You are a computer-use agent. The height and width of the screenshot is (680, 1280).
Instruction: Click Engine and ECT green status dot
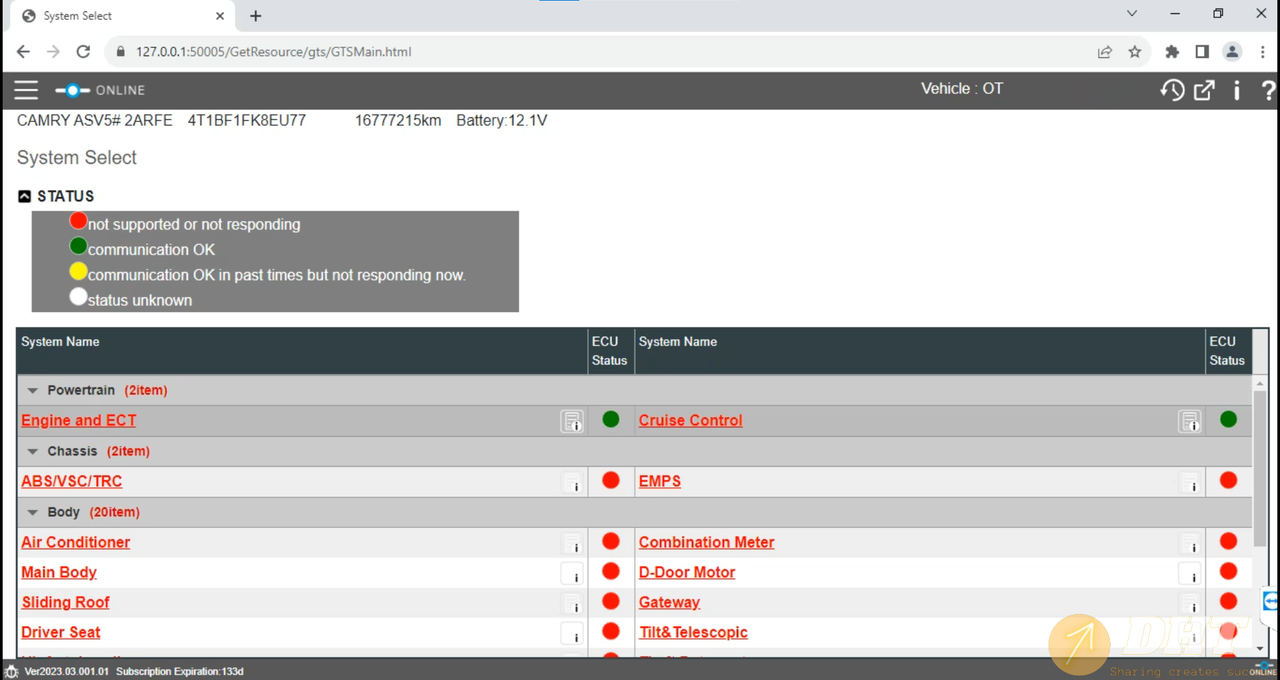[x=611, y=420]
